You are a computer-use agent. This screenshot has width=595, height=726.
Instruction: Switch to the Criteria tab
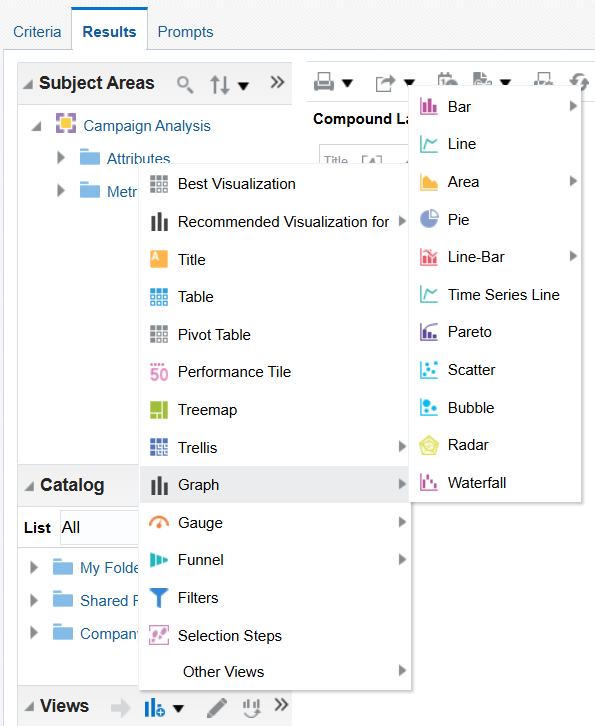tap(37, 31)
